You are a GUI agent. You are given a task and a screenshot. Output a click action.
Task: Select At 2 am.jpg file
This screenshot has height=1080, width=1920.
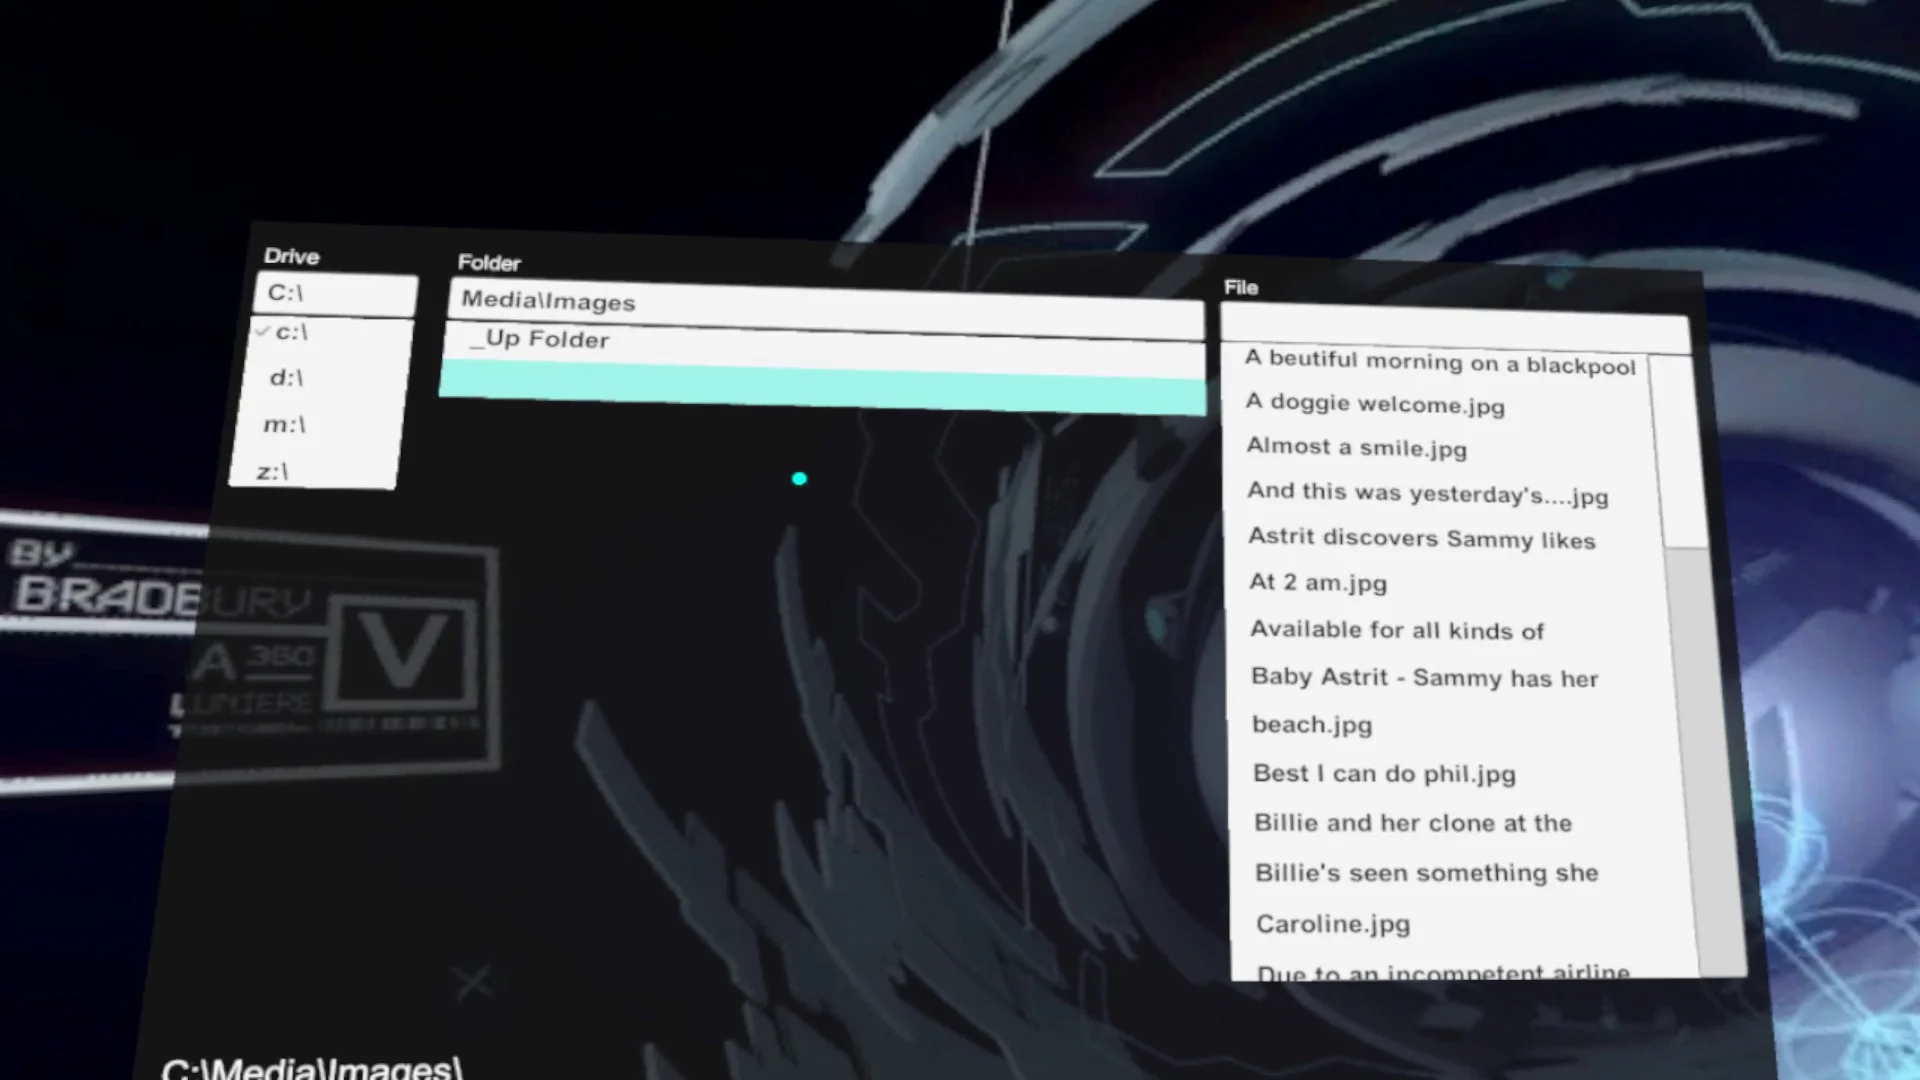tap(1318, 582)
